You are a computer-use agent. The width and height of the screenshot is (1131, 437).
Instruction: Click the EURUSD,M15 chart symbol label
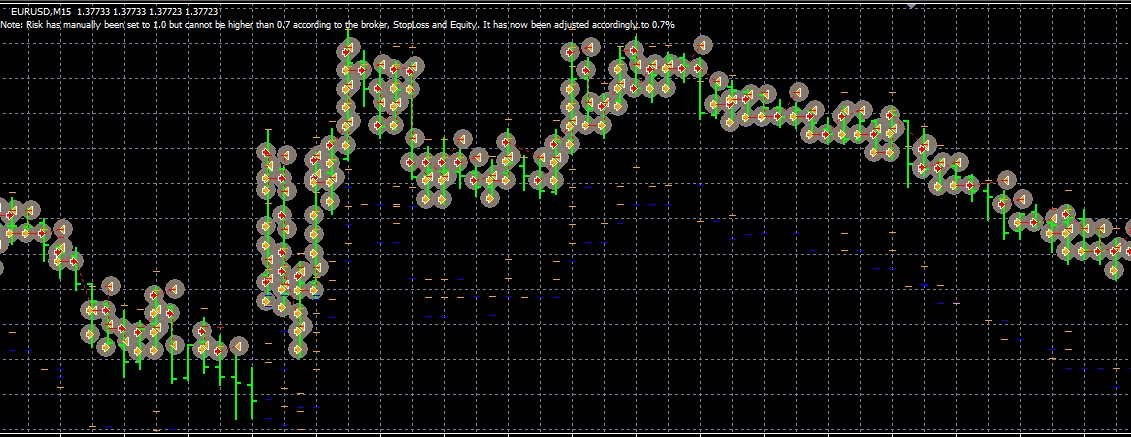pyautogui.click(x=41, y=12)
